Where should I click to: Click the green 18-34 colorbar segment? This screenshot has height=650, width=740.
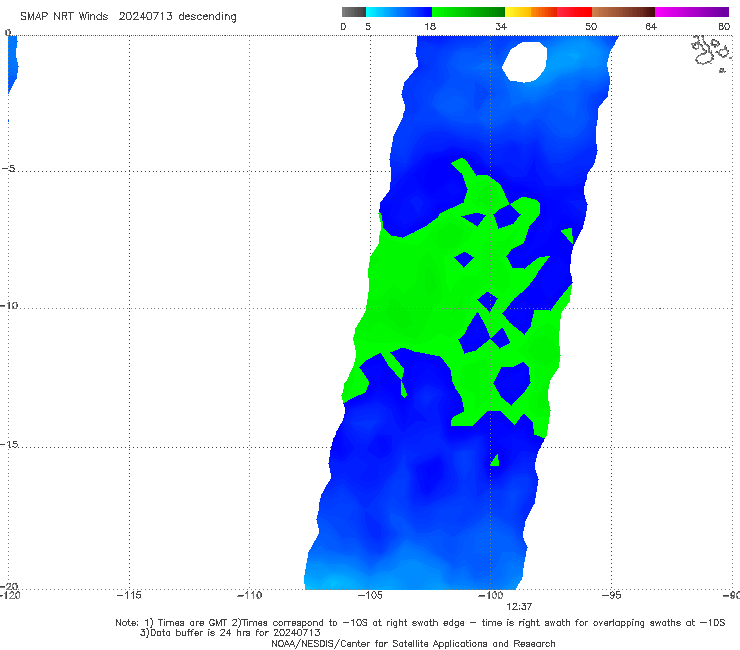[468, 12]
